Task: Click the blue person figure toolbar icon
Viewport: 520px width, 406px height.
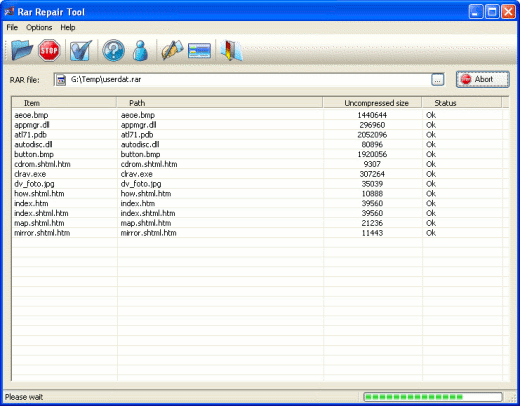Action: pyautogui.click(x=140, y=50)
